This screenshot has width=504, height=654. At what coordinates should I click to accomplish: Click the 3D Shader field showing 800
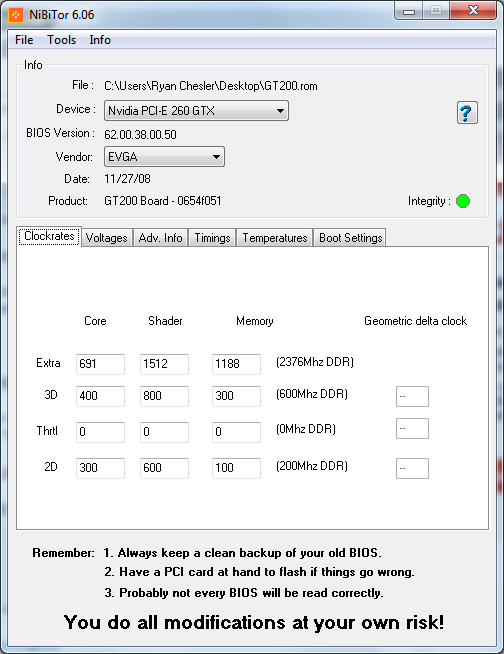pyautogui.click(x=164, y=396)
